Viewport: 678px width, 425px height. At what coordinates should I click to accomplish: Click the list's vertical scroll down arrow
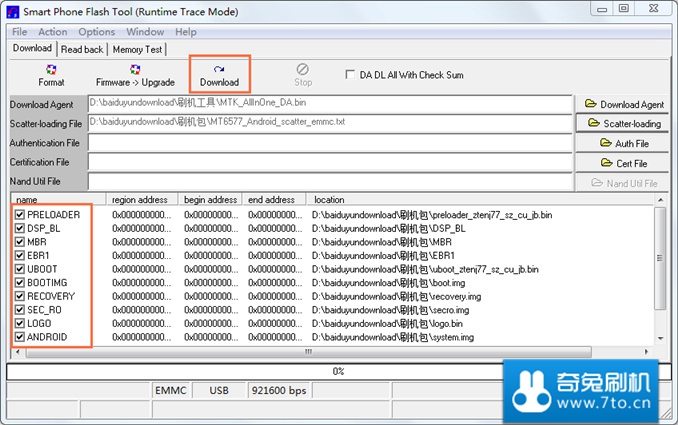660,339
